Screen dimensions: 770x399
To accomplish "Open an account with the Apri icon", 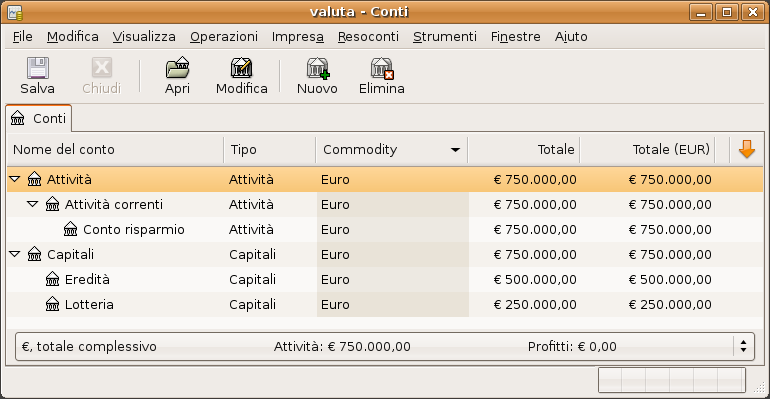I will coord(177,68).
